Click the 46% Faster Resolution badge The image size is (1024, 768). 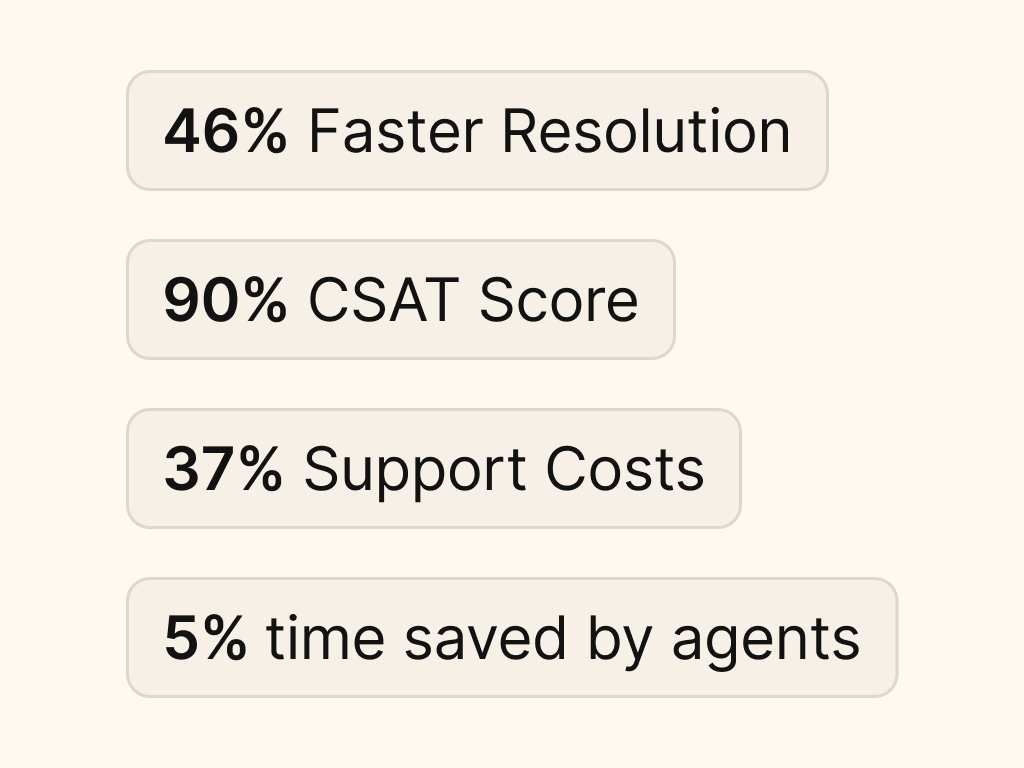point(477,131)
